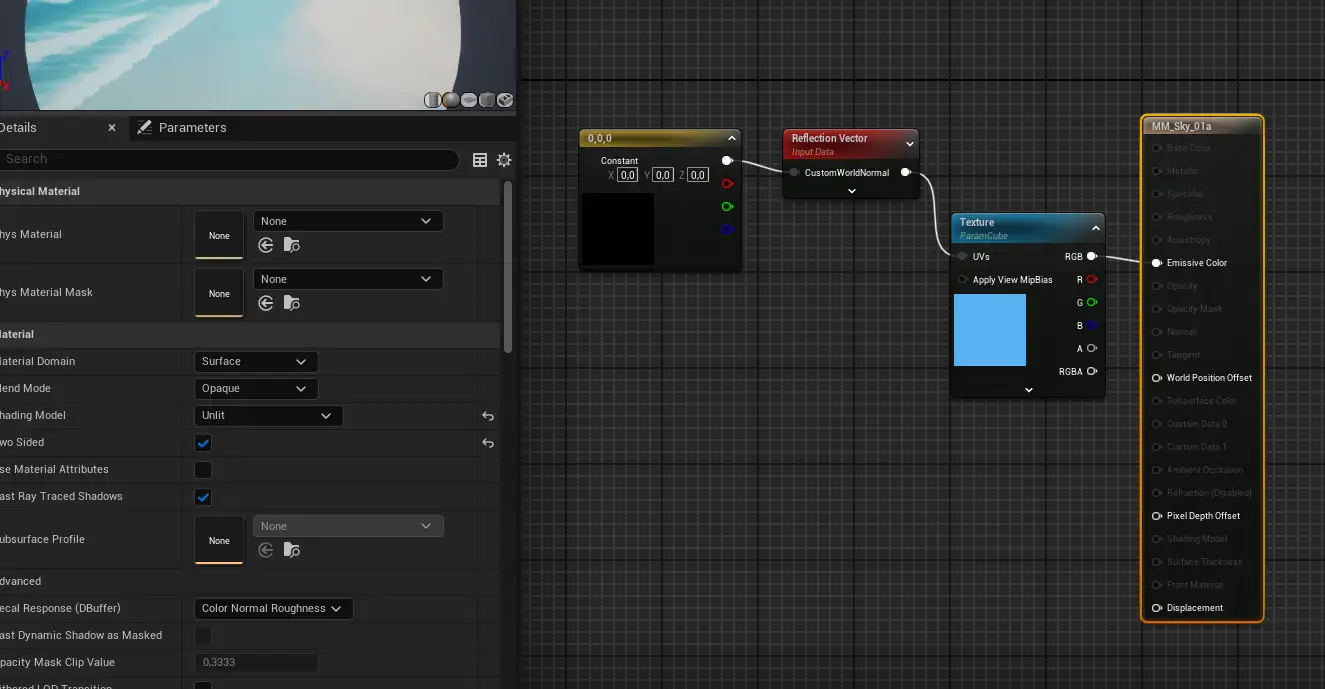This screenshot has width=1325, height=689.
Task: Use selected asset for Phys Material Mask
Action: [266, 303]
